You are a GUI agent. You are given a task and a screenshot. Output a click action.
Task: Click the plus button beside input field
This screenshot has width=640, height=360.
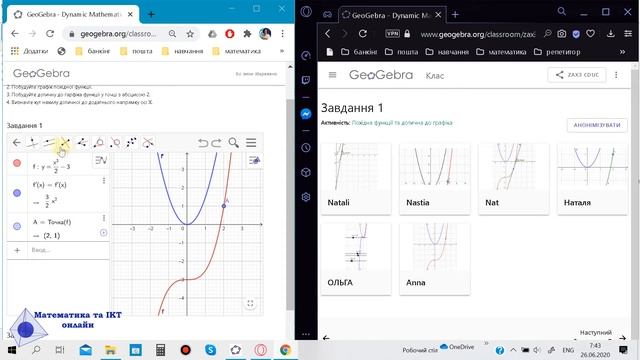[17, 250]
